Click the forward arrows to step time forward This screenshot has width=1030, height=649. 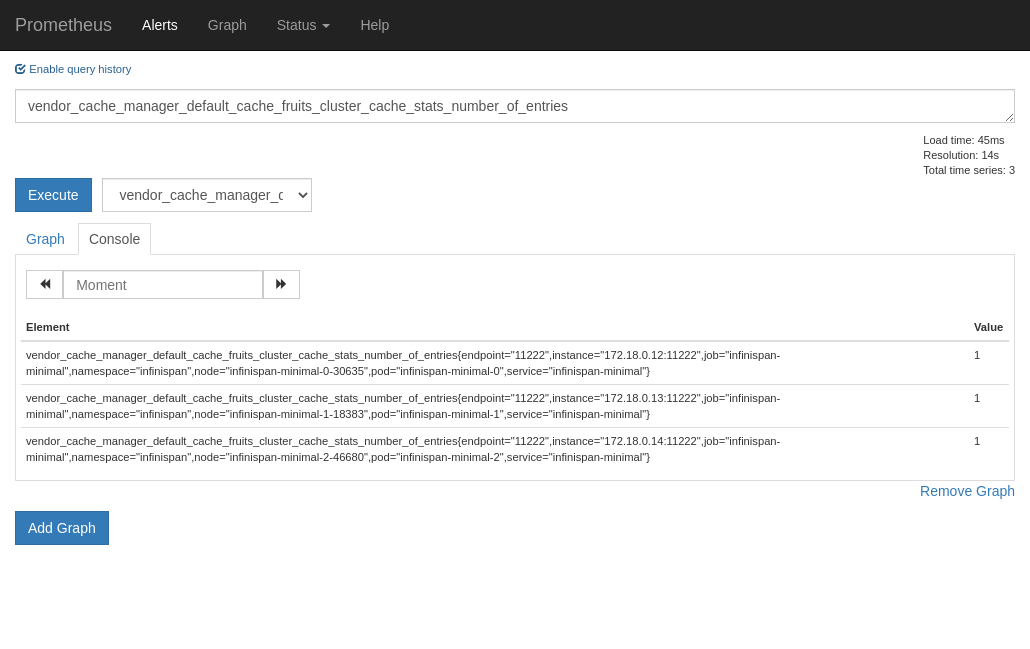[x=281, y=284]
